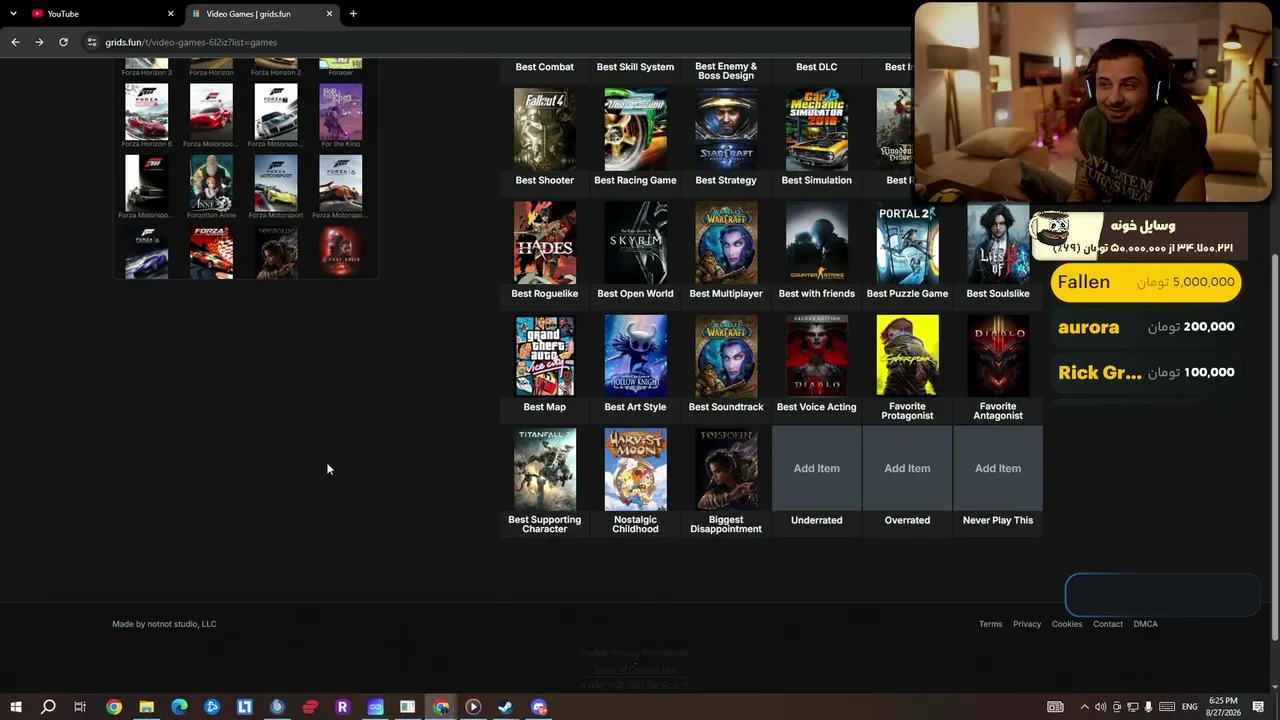The image size is (1280, 720).
Task: Open the Cookies link in footer
Action: (x=1067, y=624)
